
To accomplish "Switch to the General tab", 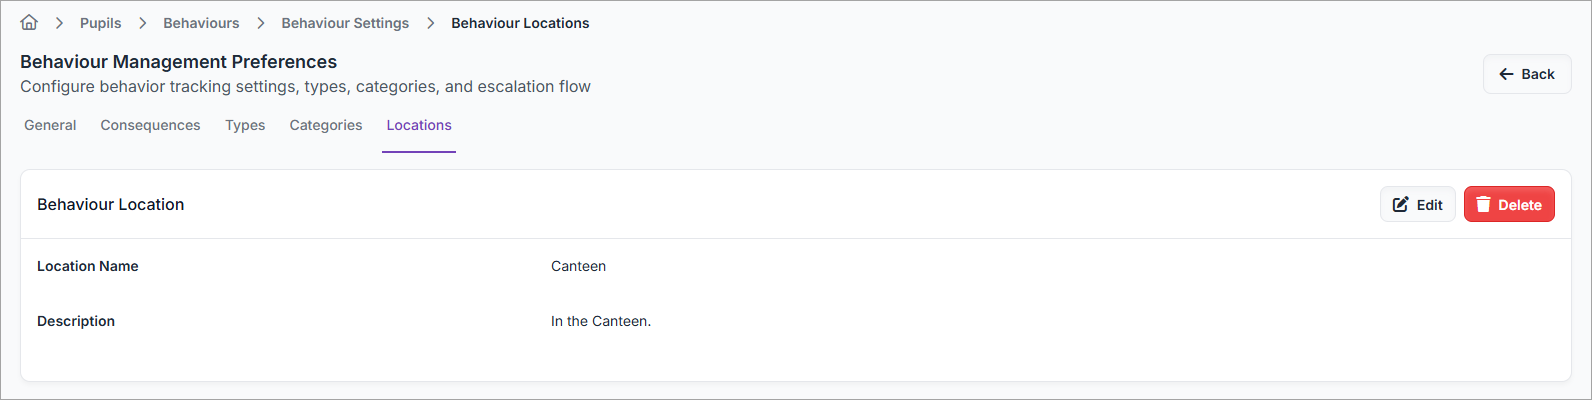I will (50, 125).
